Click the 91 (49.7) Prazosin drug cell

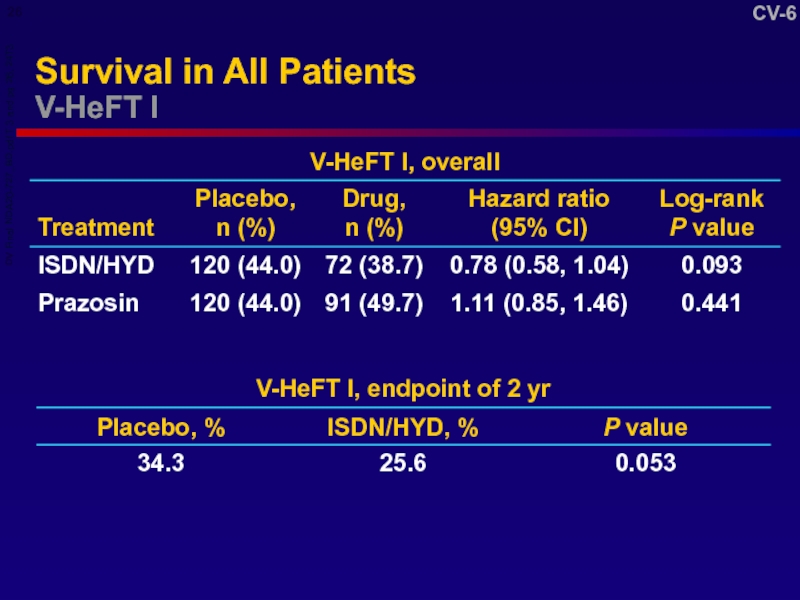tap(373, 303)
